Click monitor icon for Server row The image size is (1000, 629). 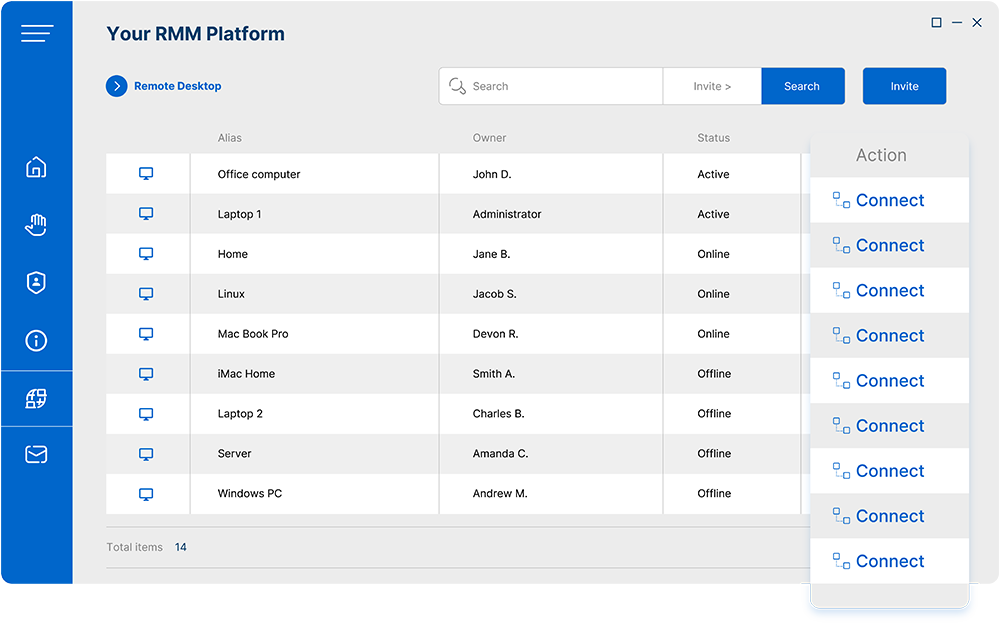[x=146, y=454]
